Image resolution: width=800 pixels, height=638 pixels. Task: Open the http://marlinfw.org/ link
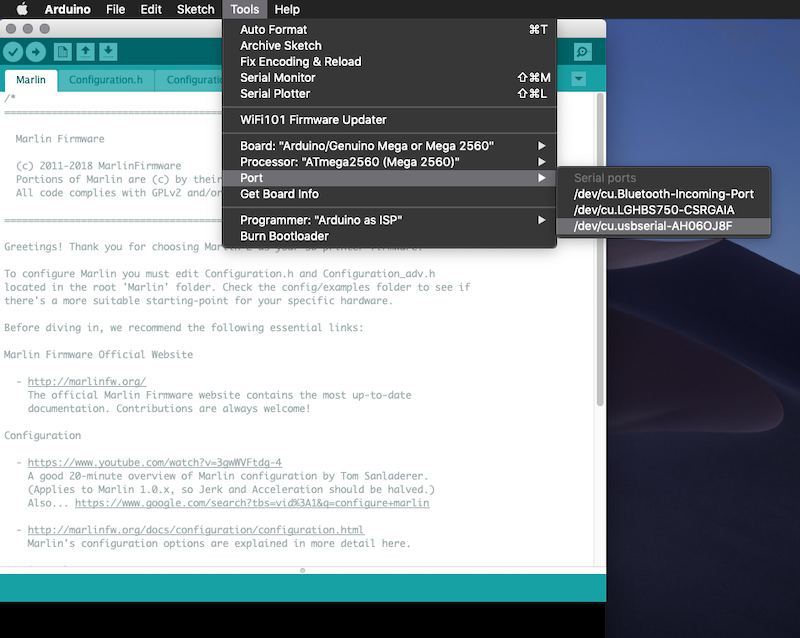(x=87, y=381)
